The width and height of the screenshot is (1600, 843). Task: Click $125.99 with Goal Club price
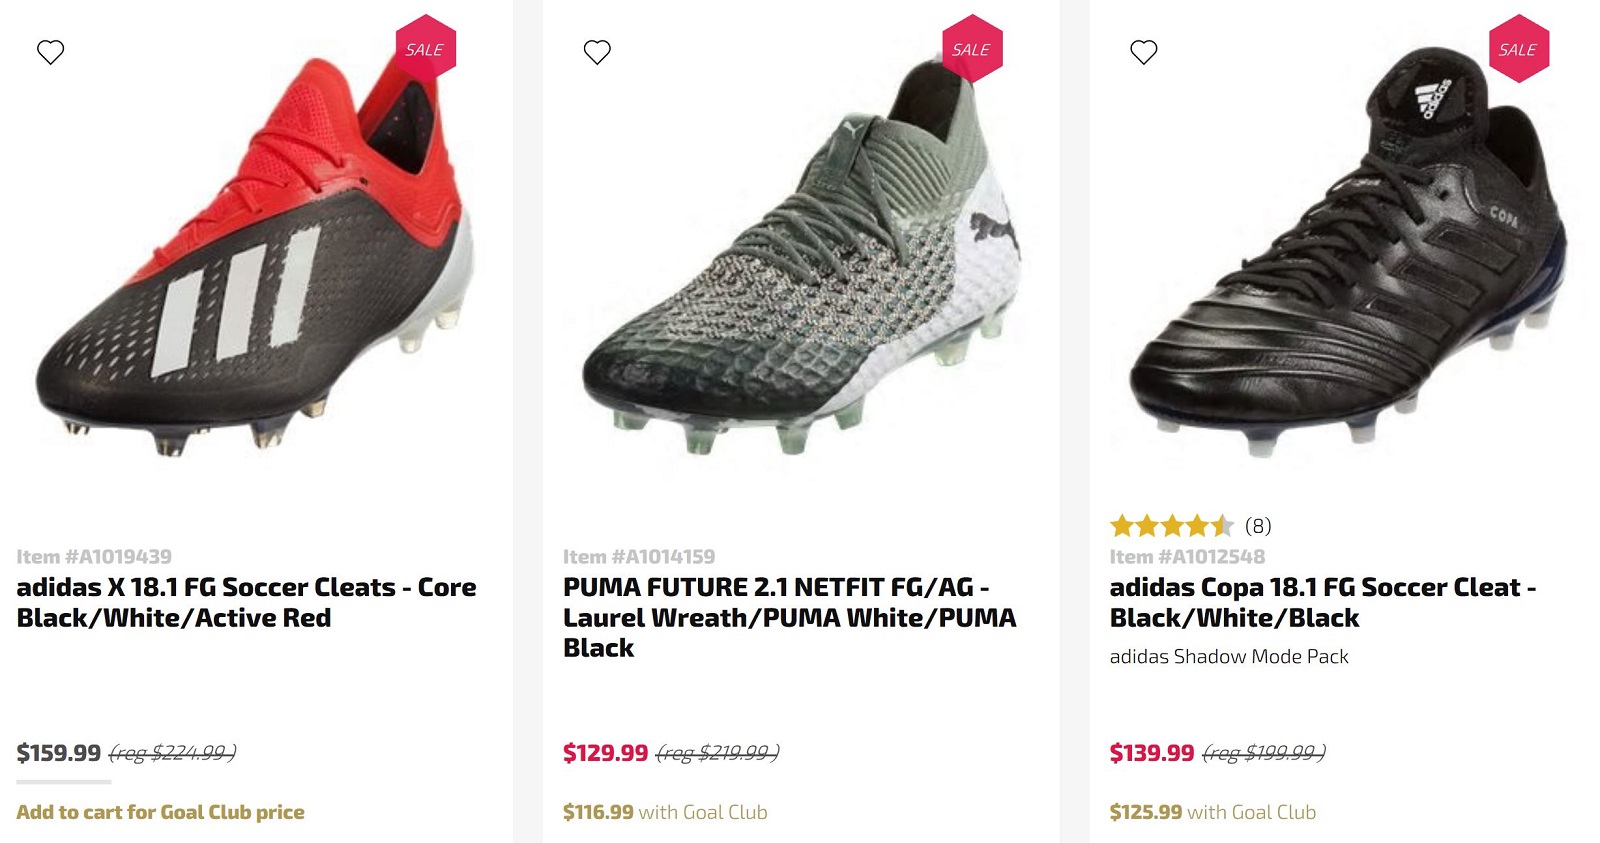1212,812
